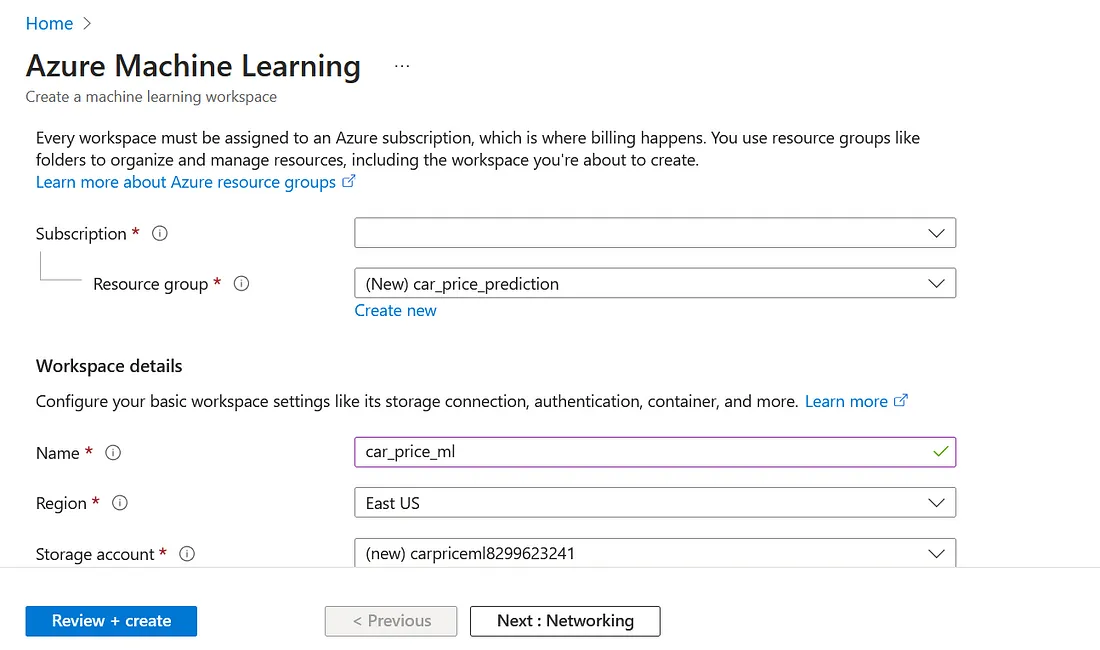Open Learn more about Azure resource groups link
This screenshot has width=1100, height=650.
point(196,182)
